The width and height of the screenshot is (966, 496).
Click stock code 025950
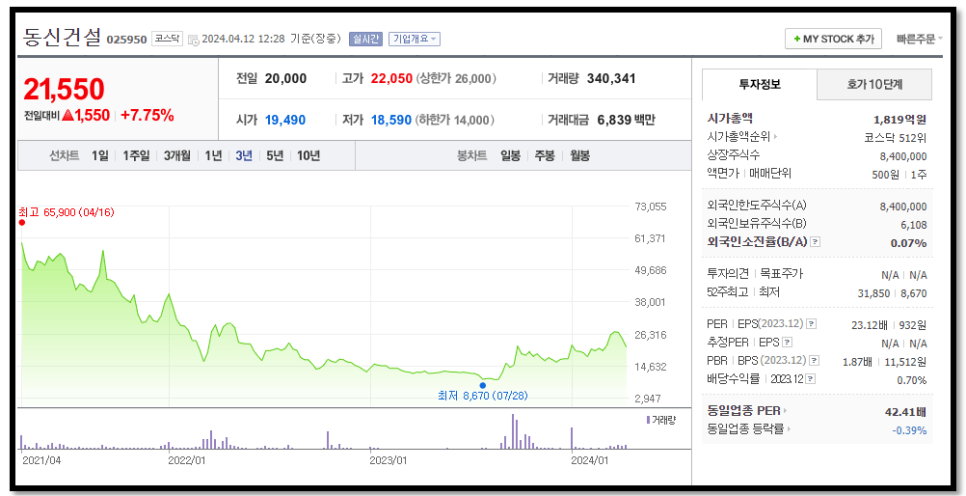[127, 39]
